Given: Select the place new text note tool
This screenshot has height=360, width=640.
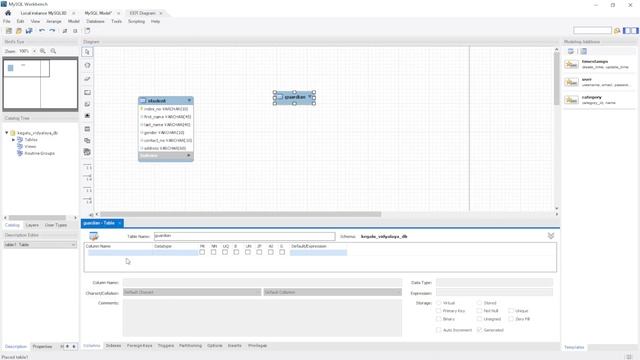Looking at the screenshot, I should tap(87, 104).
